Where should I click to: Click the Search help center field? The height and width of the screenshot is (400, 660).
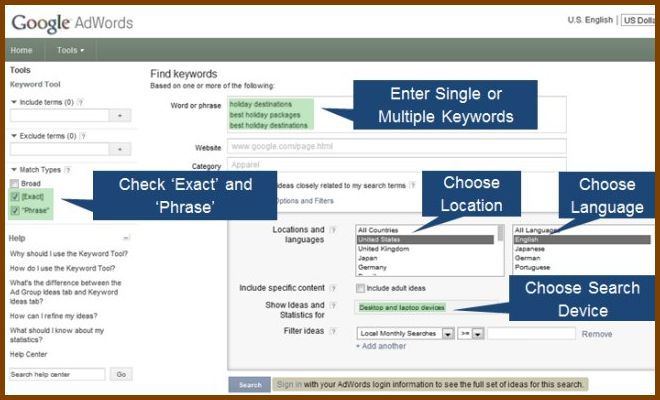(x=57, y=374)
